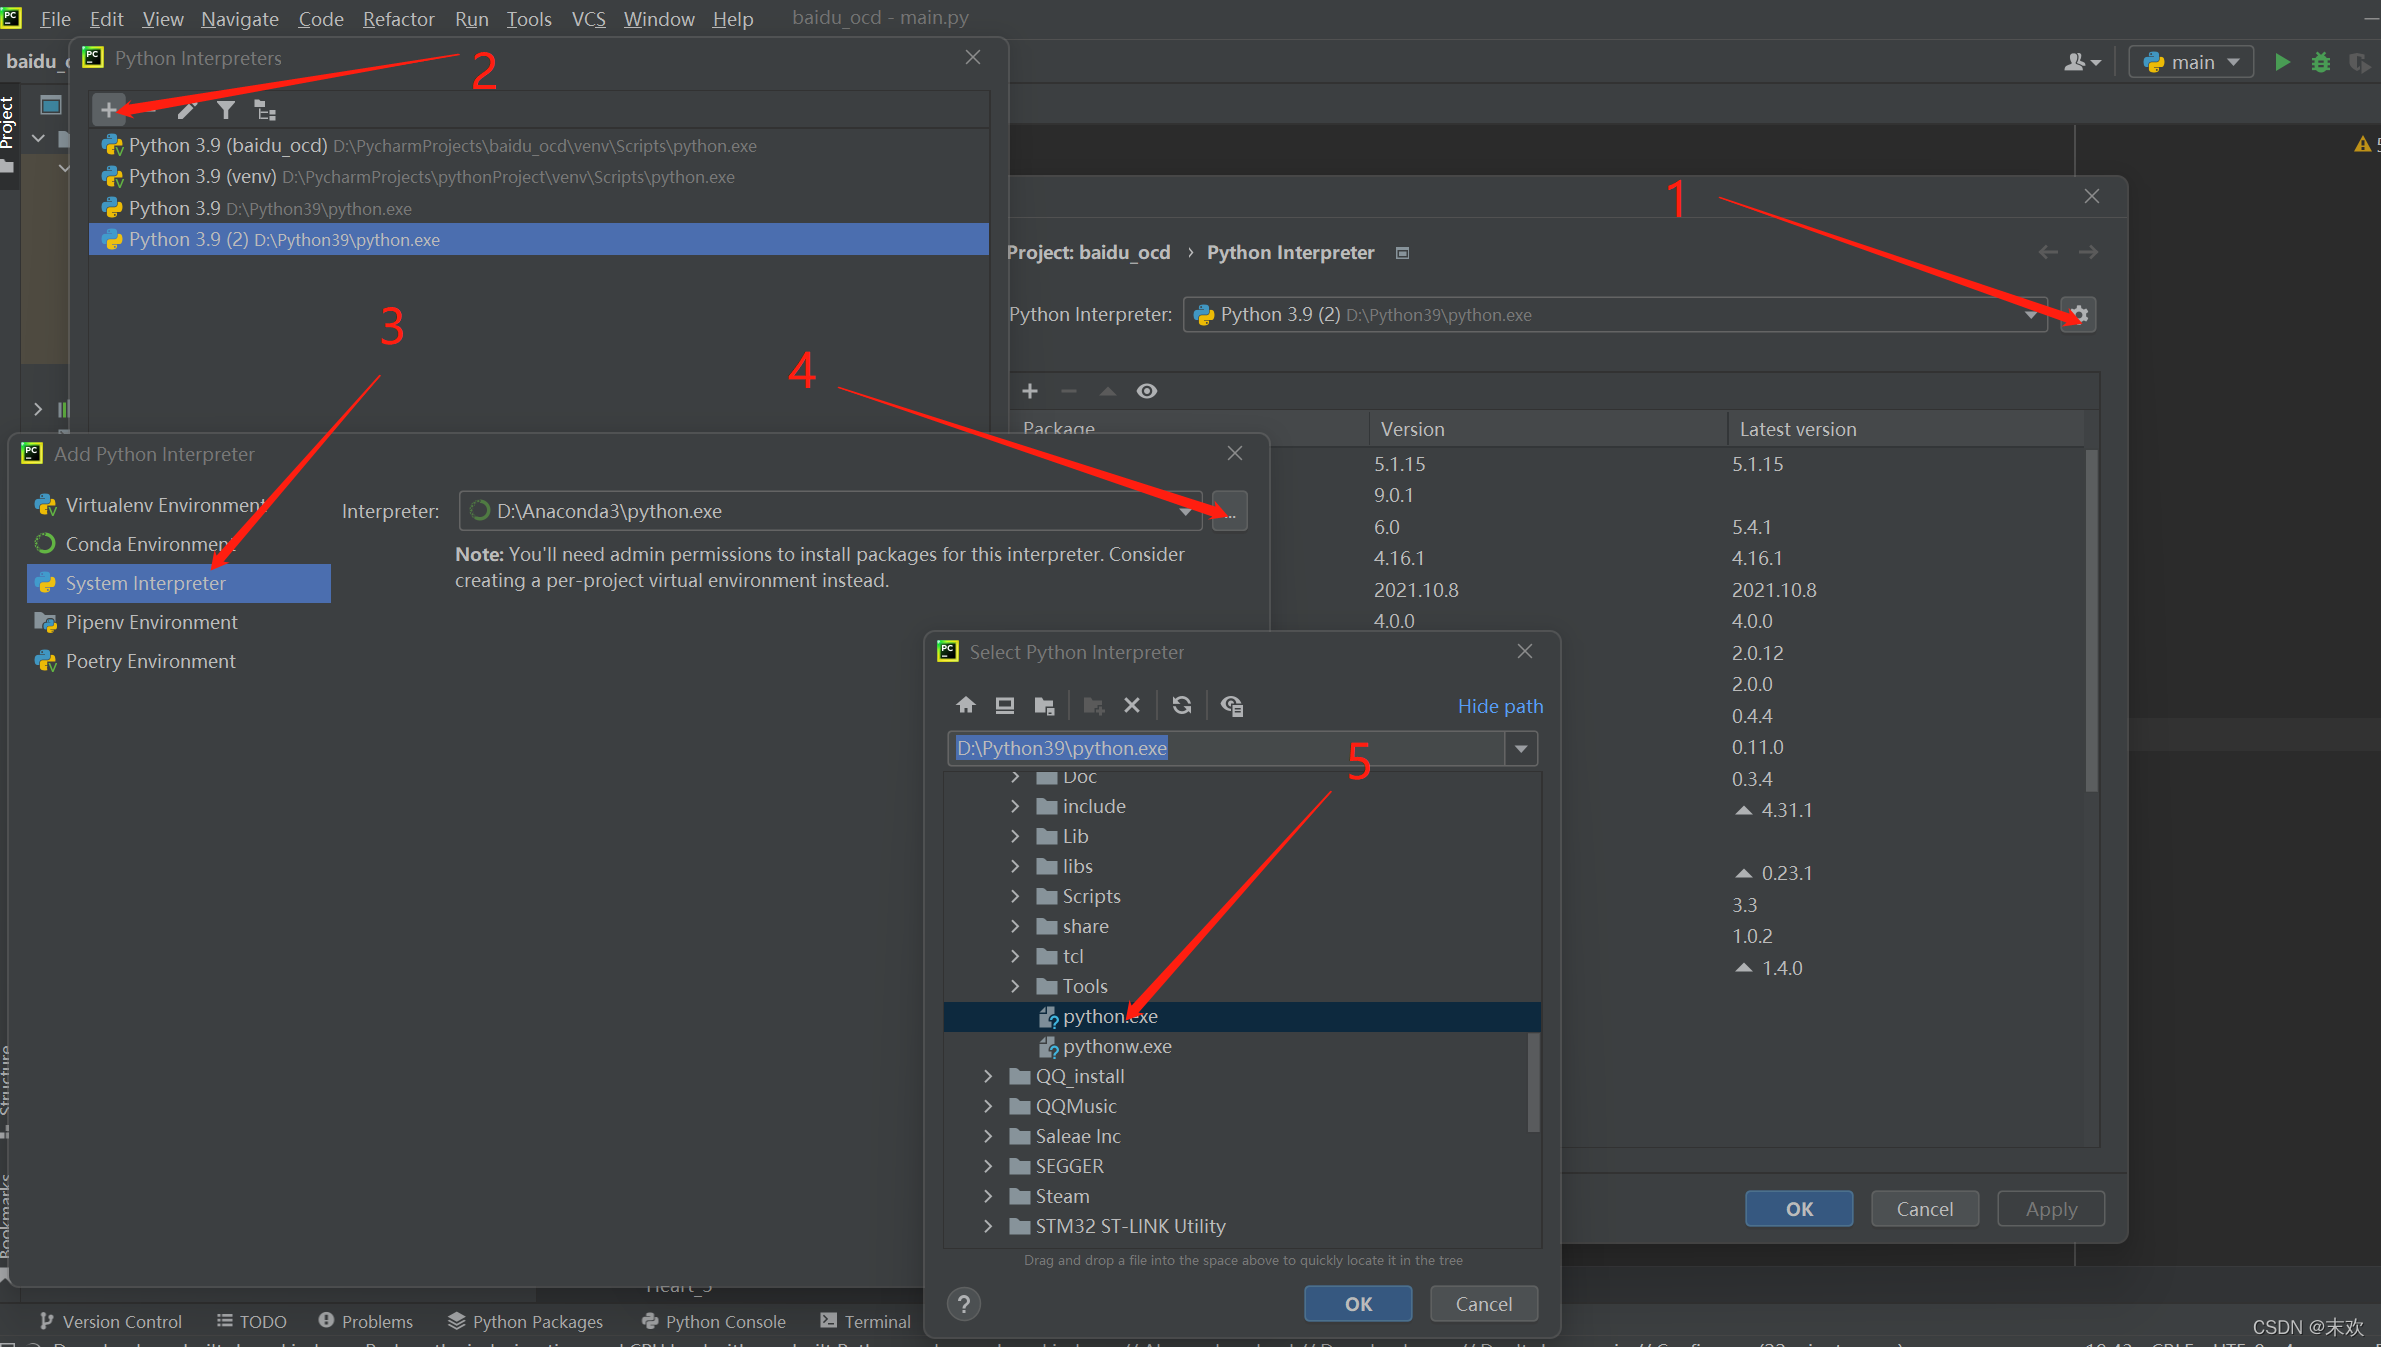The height and width of the screenshot is (1347, 2381).
Task: Open the path history dropdown arrow
Action: 1520,748
